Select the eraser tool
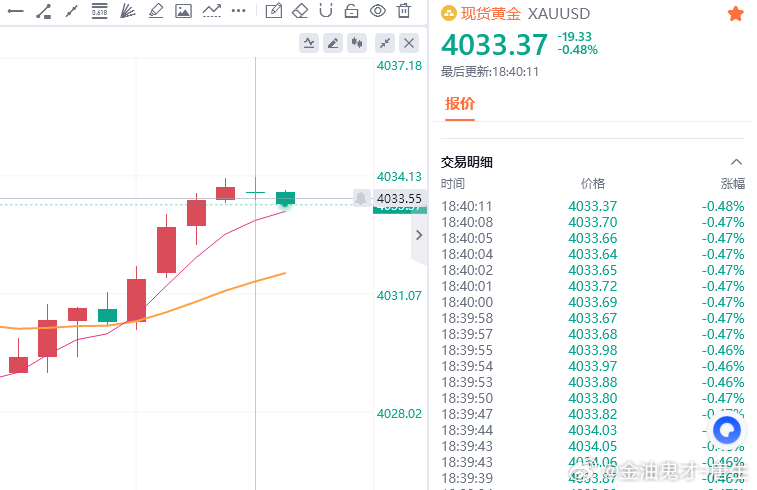Screen dimensions: 757x490 (300, 11)
